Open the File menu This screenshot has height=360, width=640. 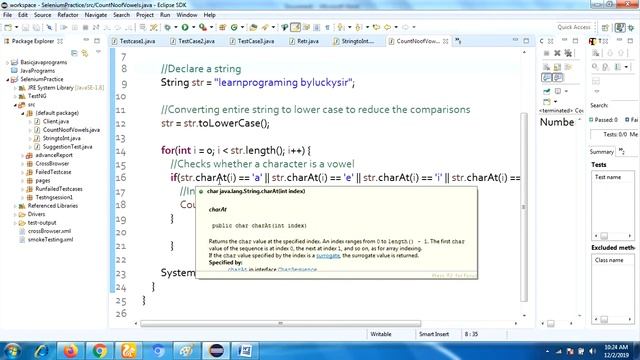point(7,15)
